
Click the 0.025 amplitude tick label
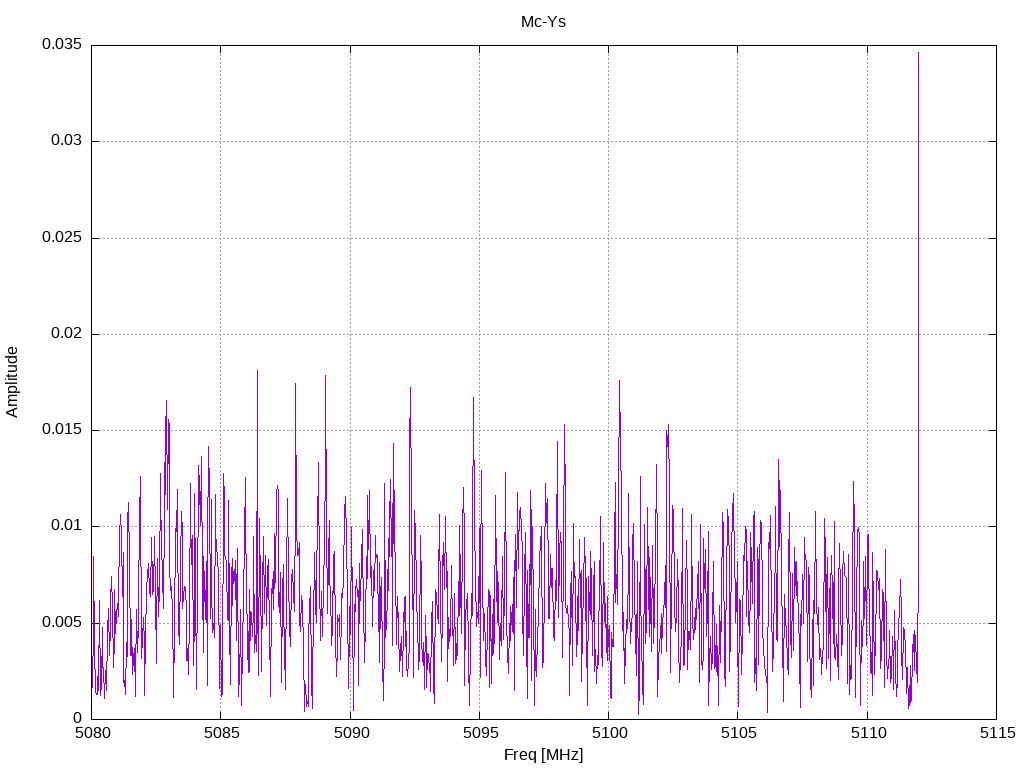61,238
